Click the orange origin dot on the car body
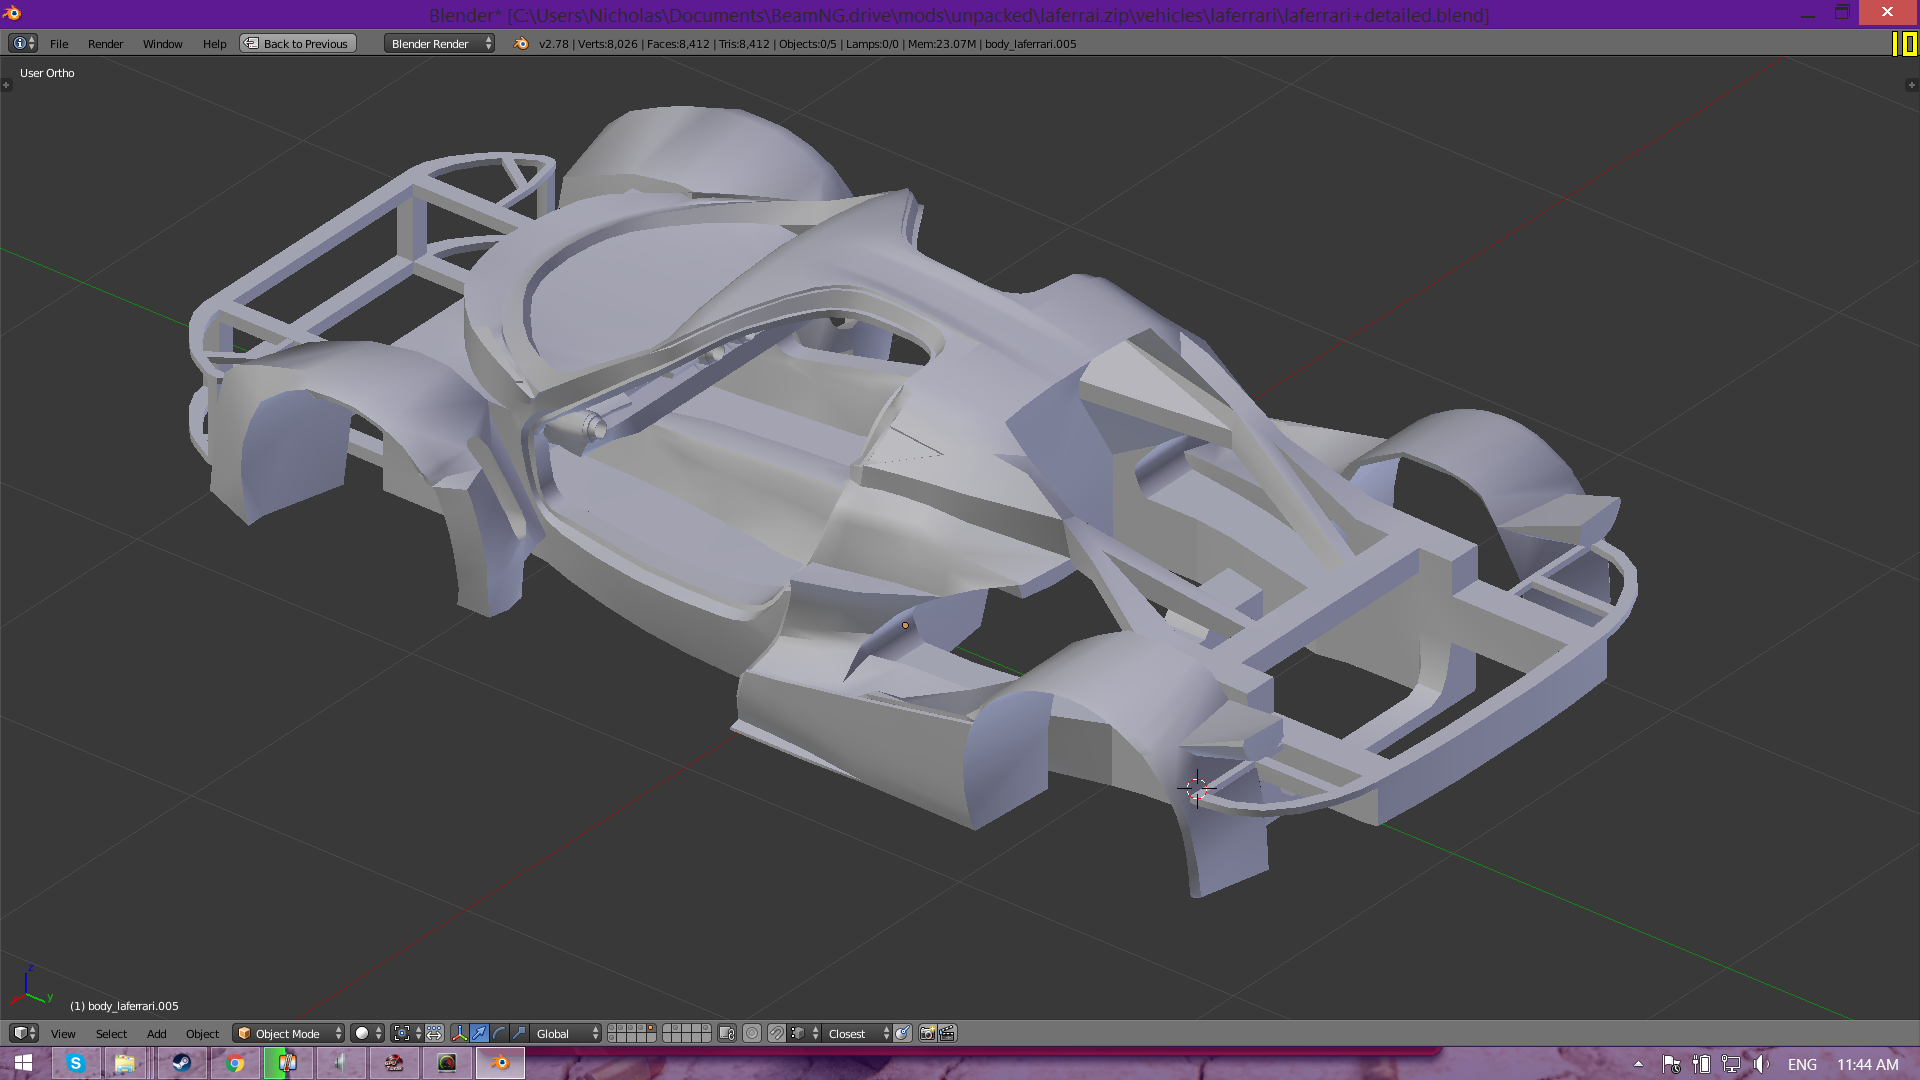The image size is (1920, 1080). (x=905, y=626)
